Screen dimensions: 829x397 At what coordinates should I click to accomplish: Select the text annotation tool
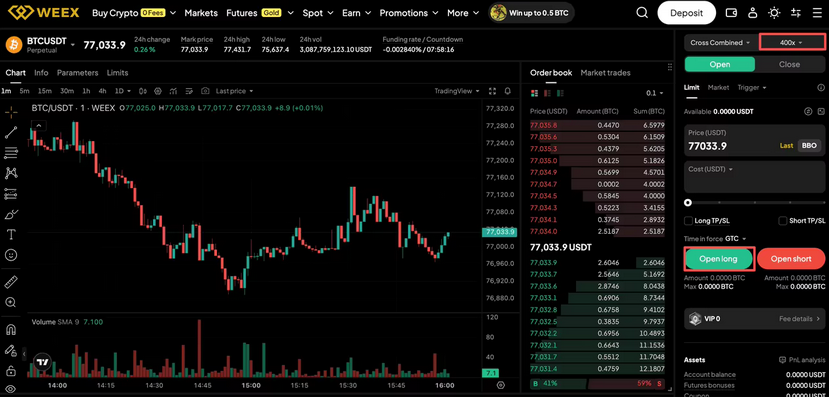coord(11,234)
